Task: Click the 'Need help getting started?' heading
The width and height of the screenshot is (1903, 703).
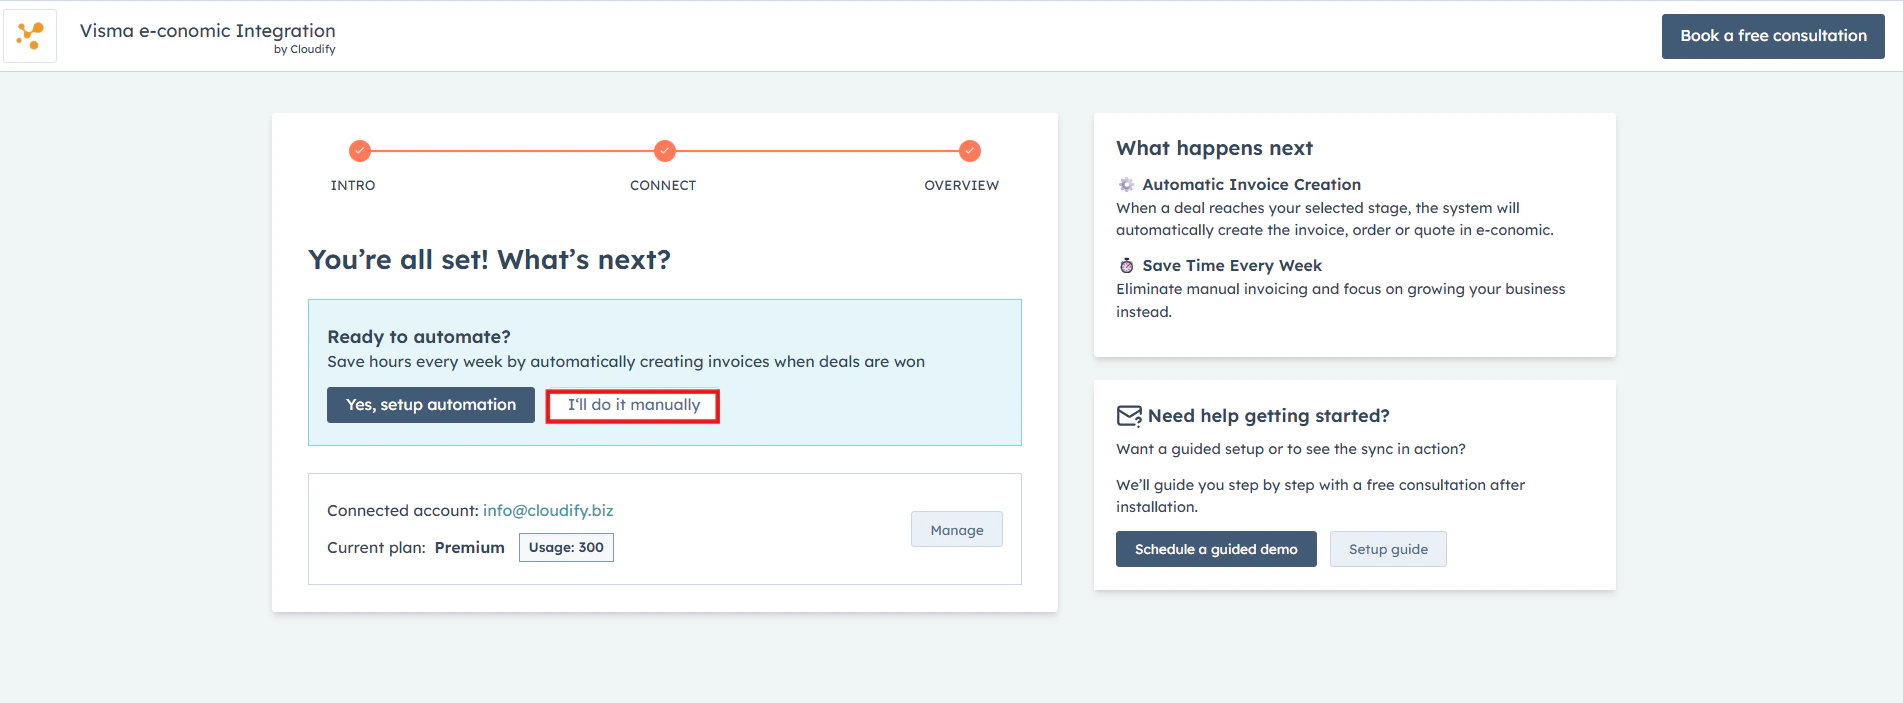Action: pyautogui.click(x=1268, y=416)
